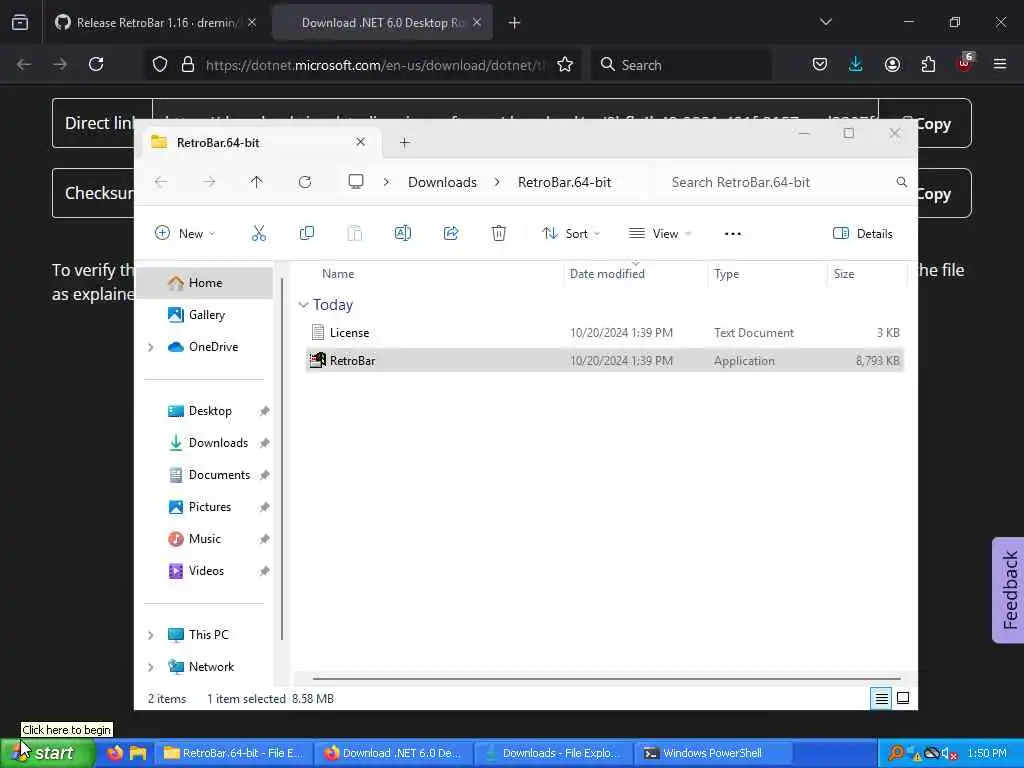Switch to Windows PowerShell taskbar button
The height and width of the screenshot is (768, 1024).
coord(713,753)
